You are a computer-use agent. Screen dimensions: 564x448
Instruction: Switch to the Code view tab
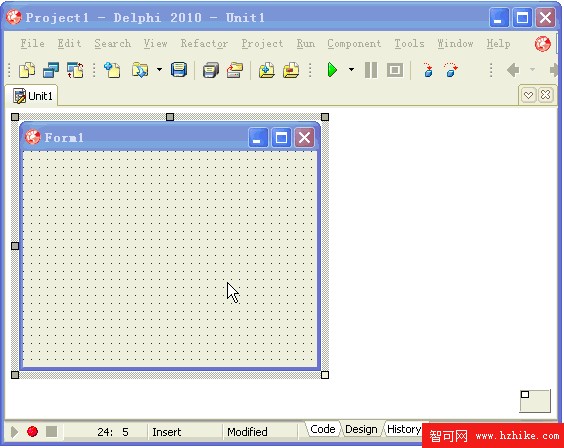(322, 429)
